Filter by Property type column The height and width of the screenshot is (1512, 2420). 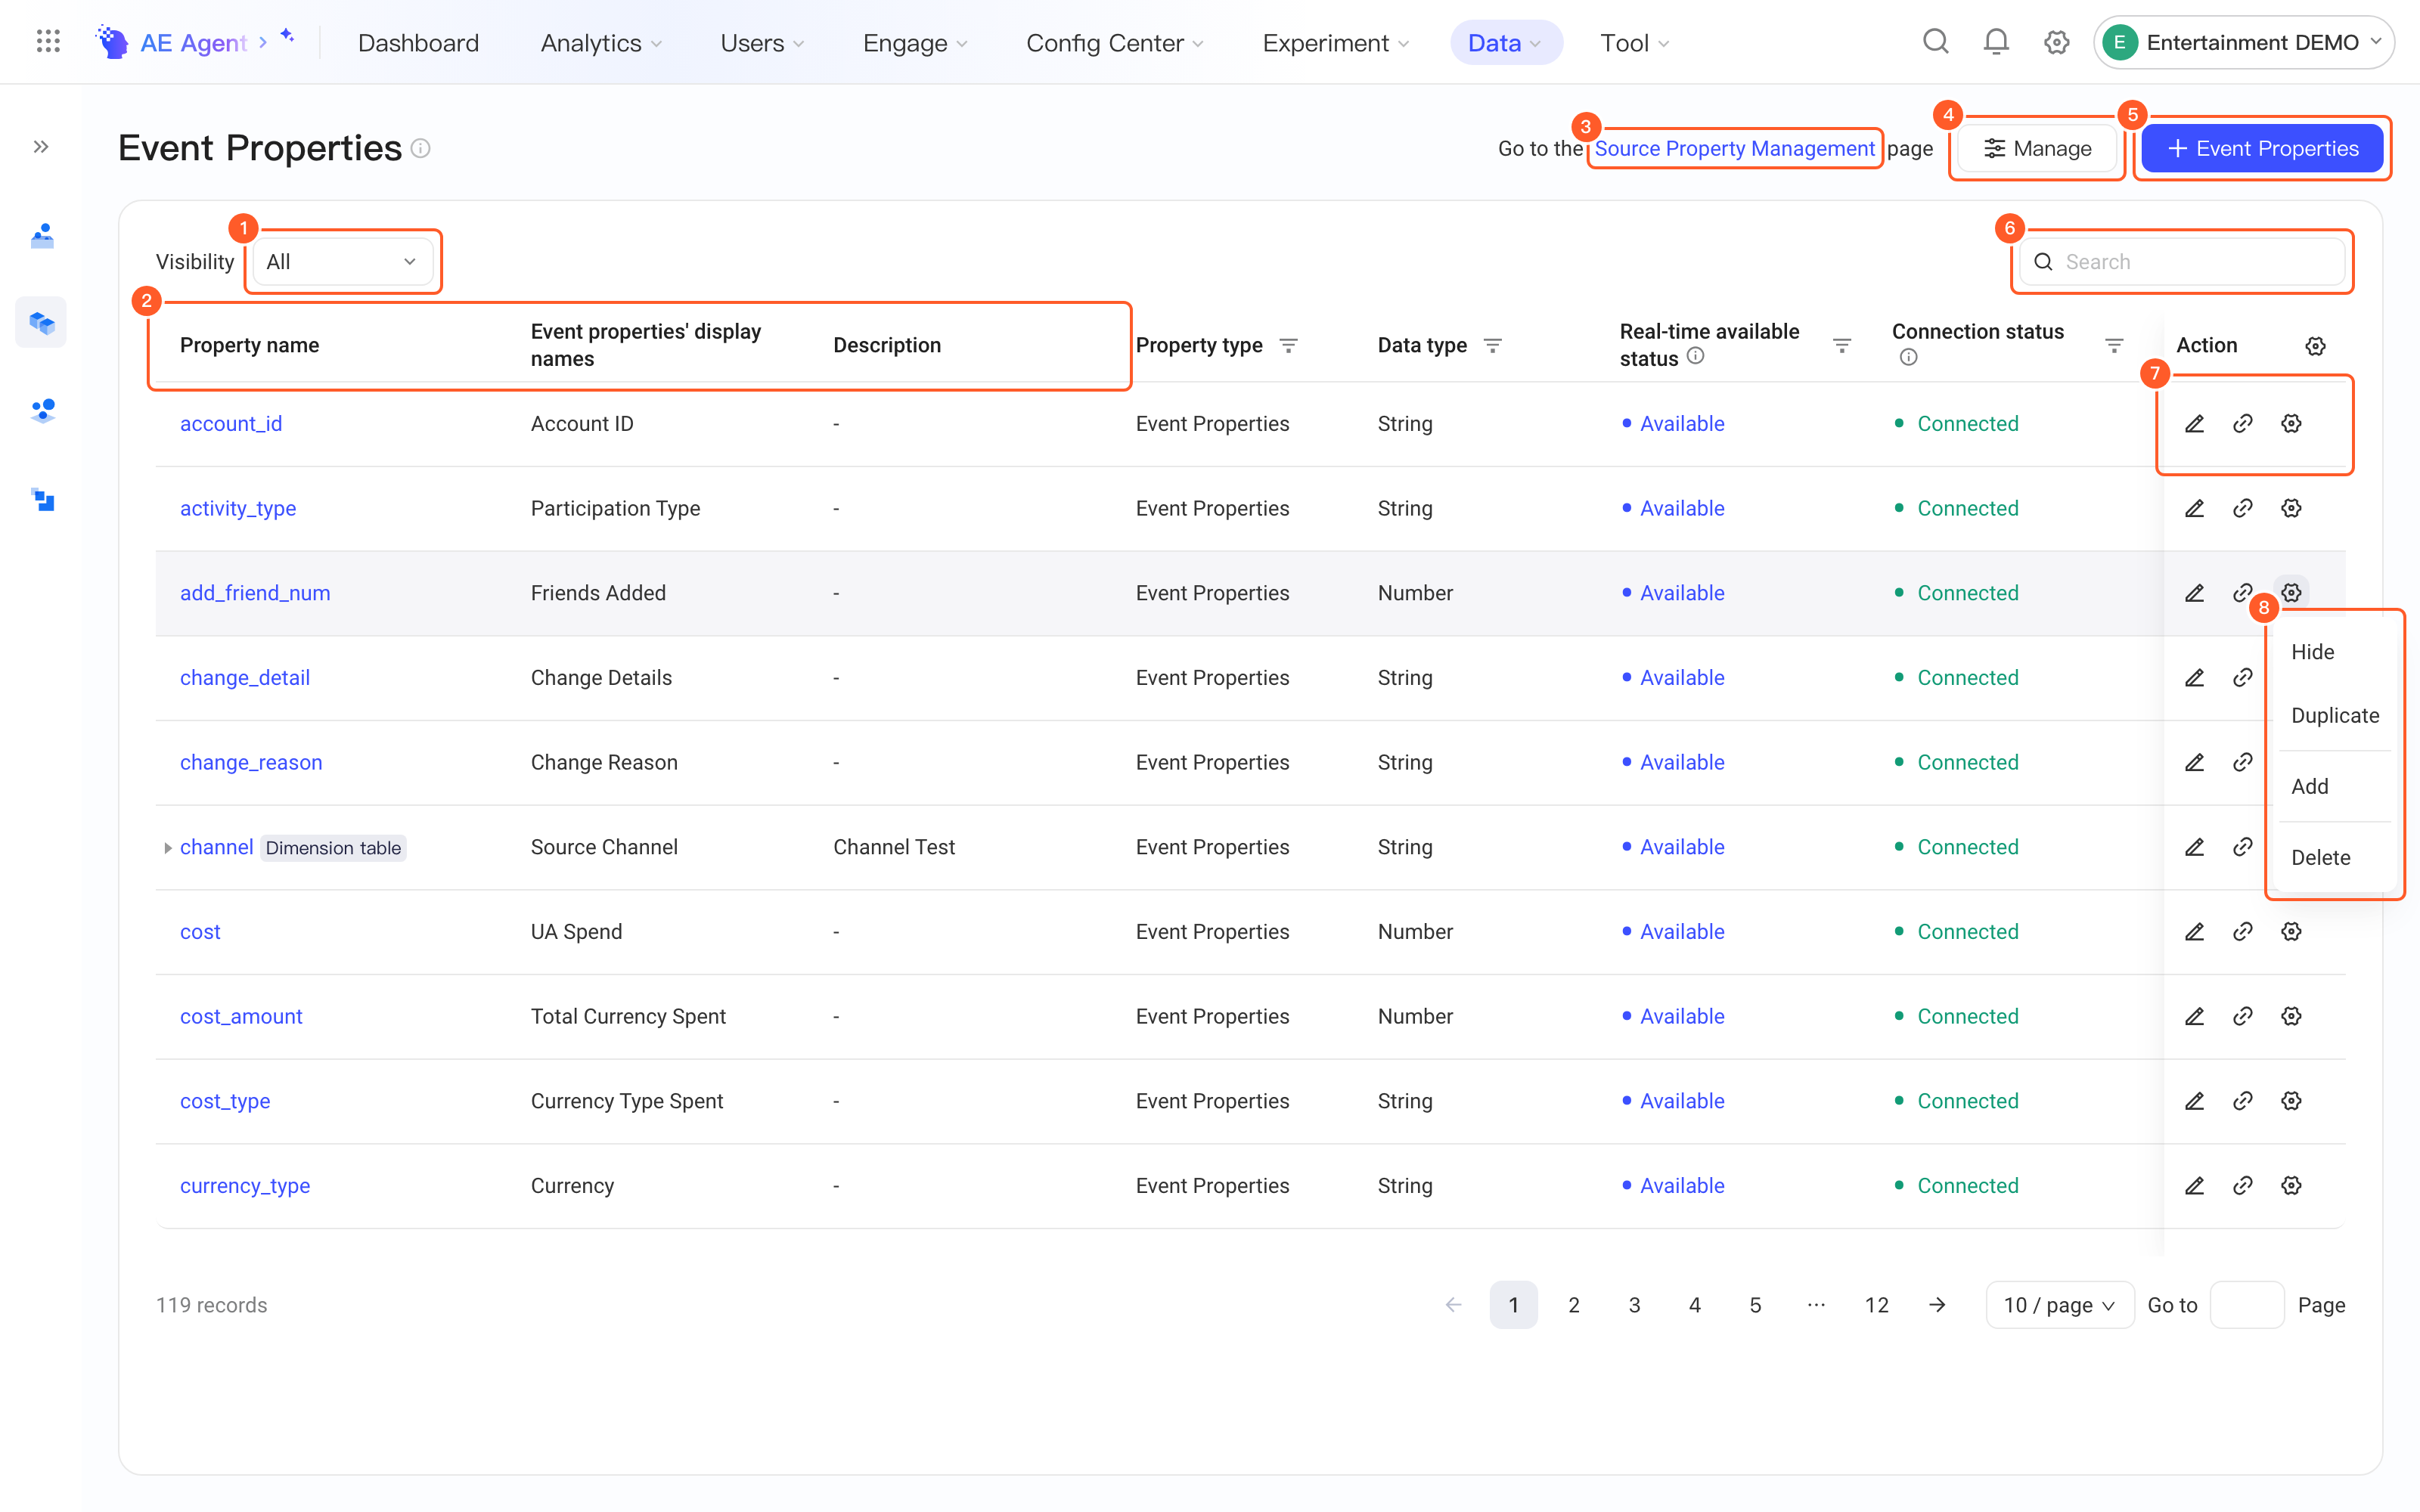click(x=1288, y=345)
